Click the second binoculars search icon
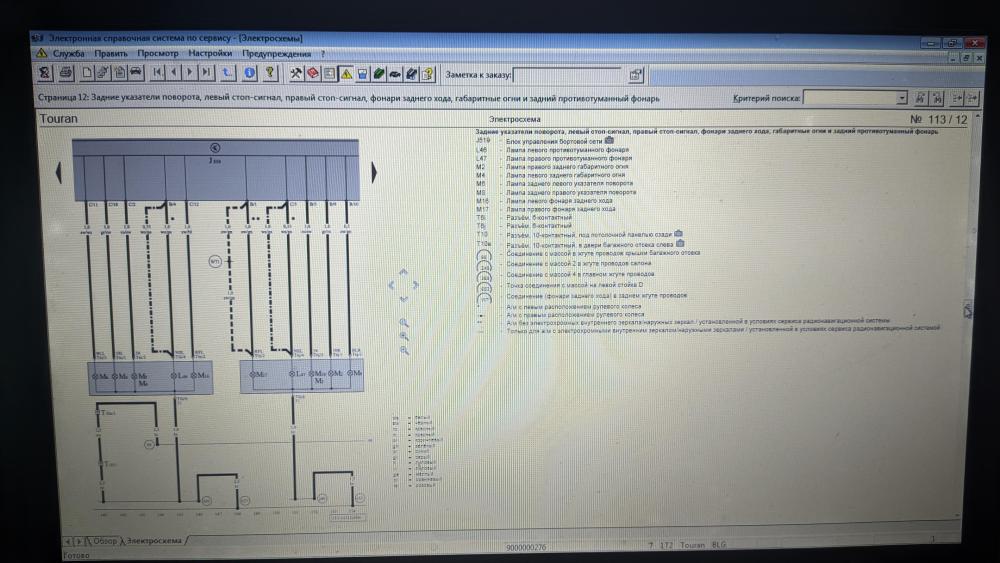The width and height of the screenshot is (1000, 563). click(x=937, y=98)
